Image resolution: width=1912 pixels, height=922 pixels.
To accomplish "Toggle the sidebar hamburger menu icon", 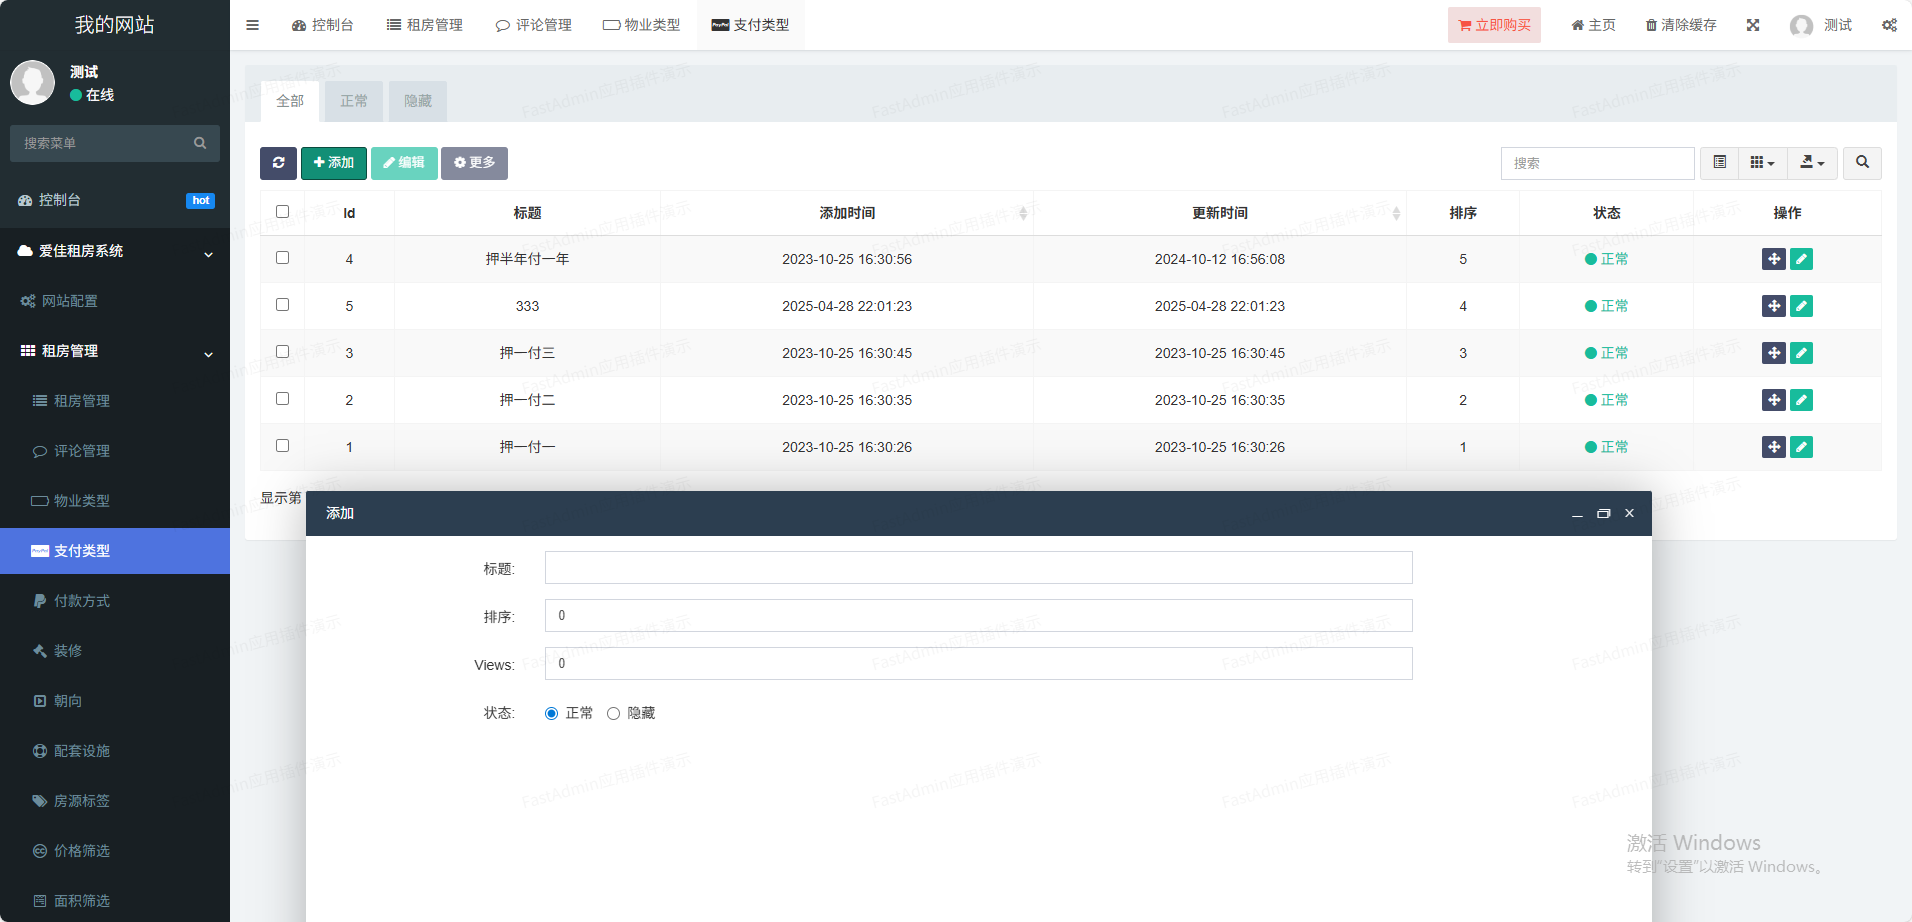I will (253, 25).
